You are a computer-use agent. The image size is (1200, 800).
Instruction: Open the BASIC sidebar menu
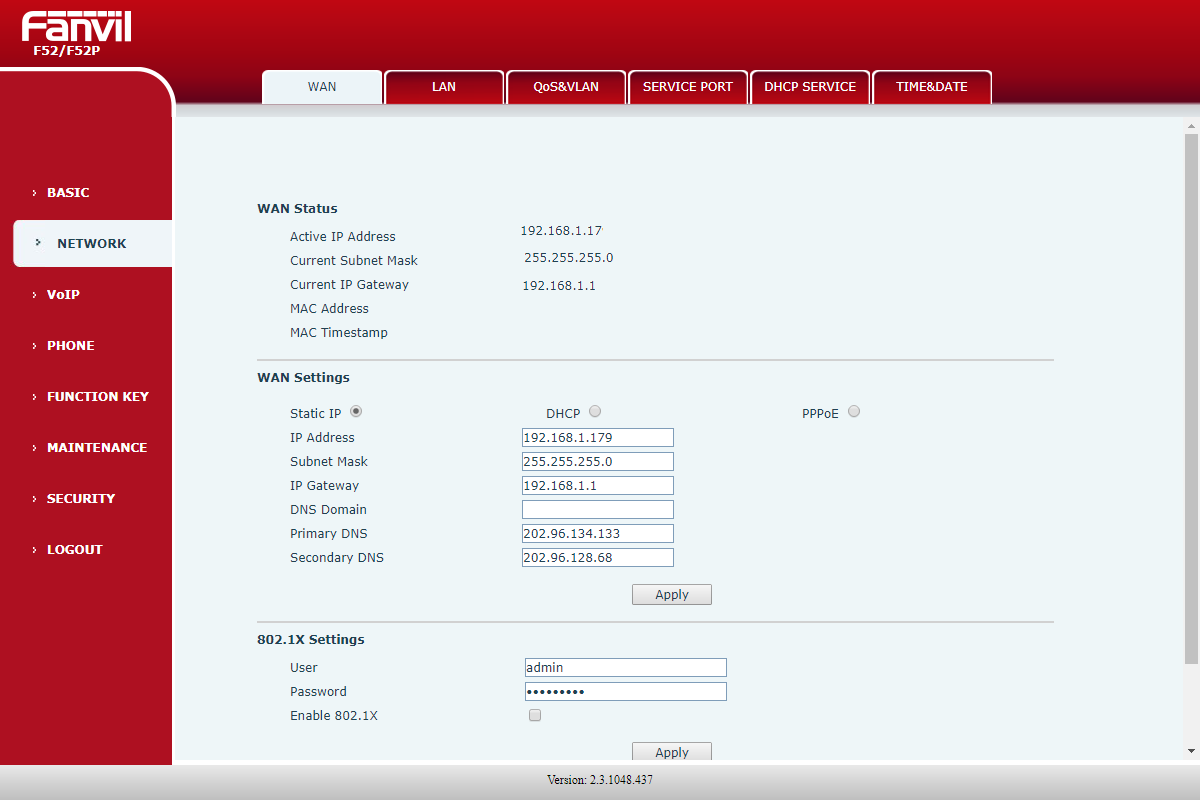[x=68, y=193]
